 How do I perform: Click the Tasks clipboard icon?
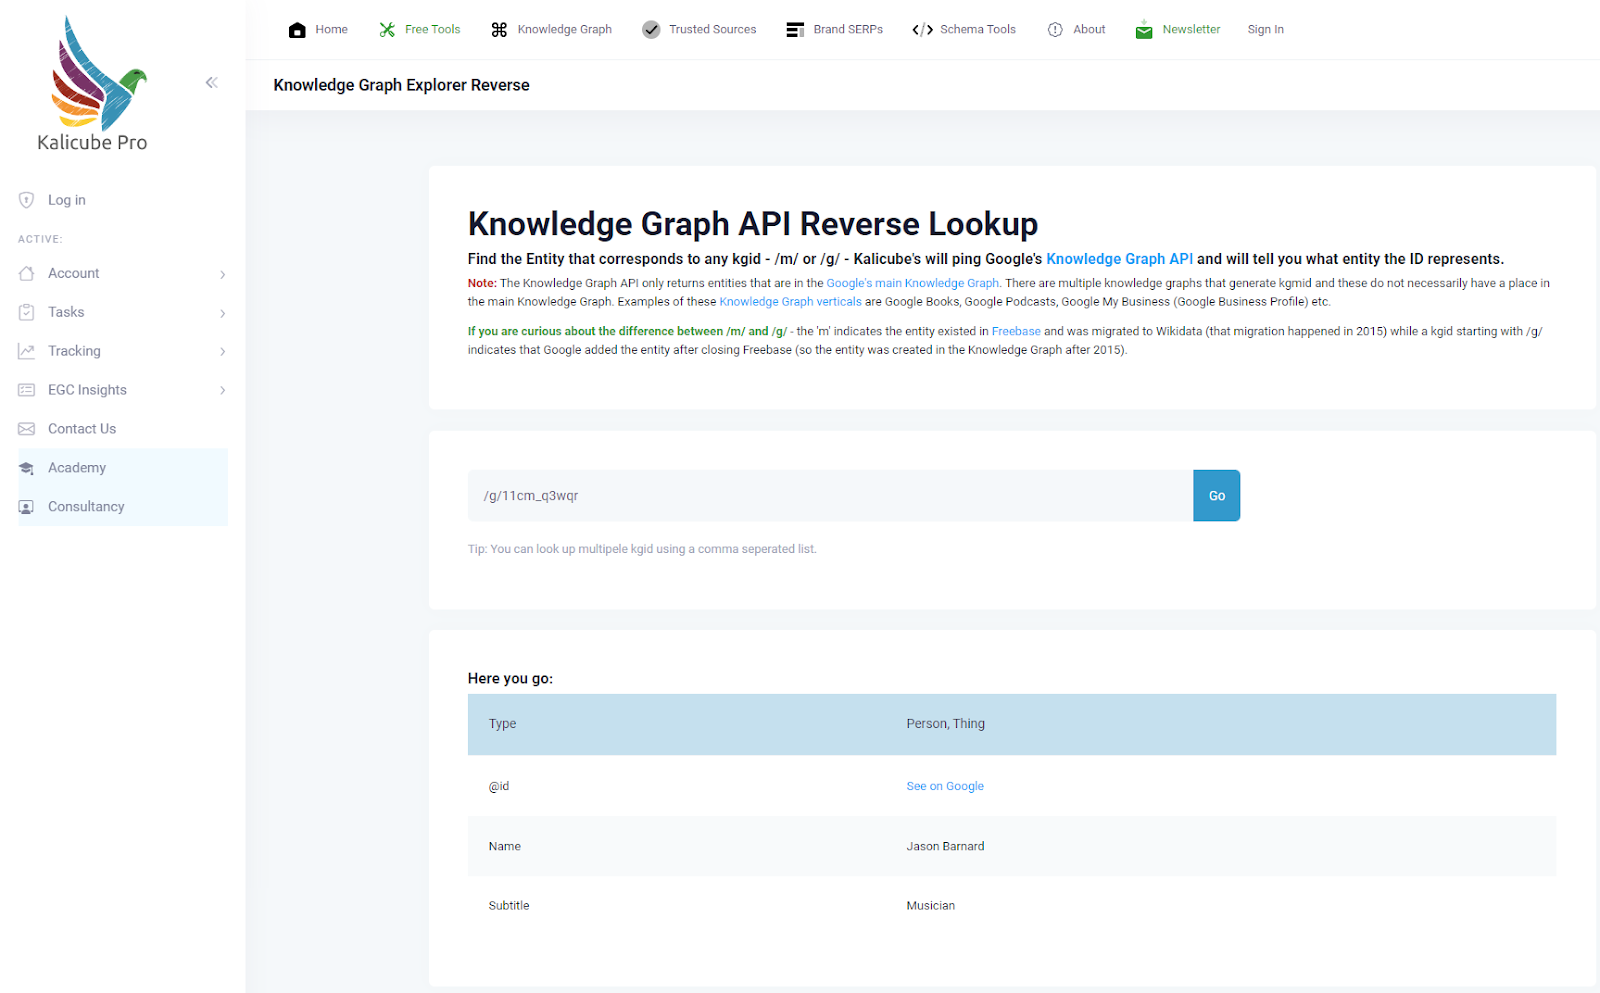pyautogui.click(x=27, y=312)
